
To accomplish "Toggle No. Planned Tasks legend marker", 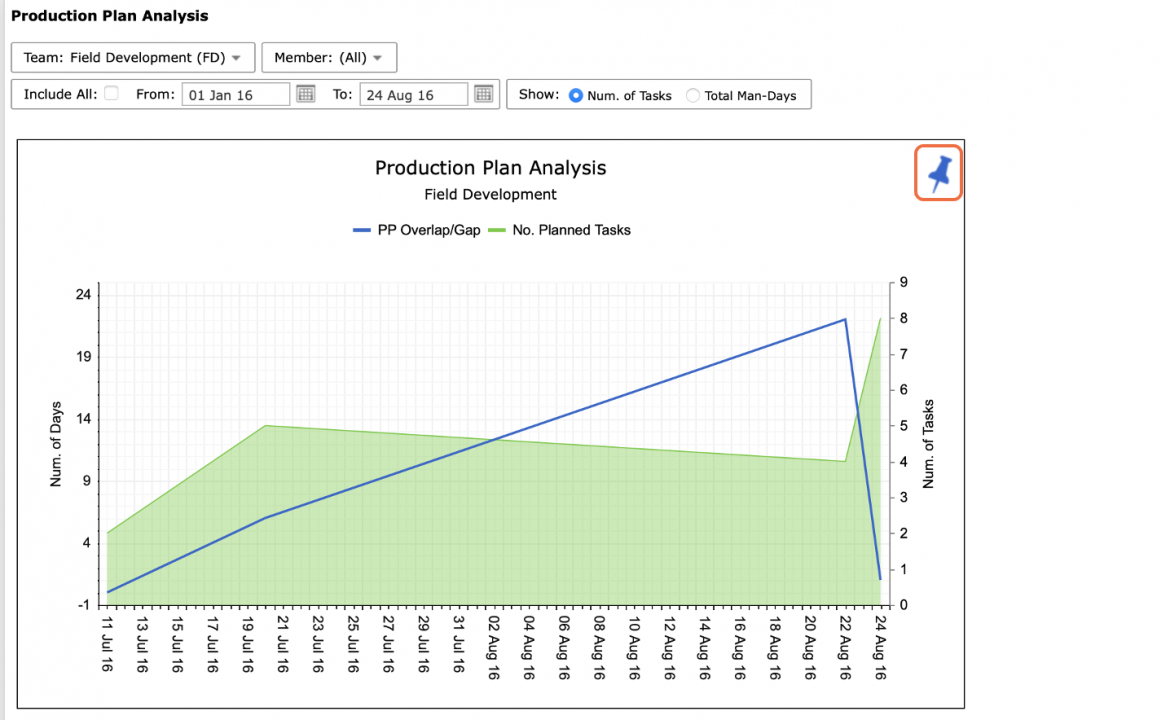I will (497, 231).
